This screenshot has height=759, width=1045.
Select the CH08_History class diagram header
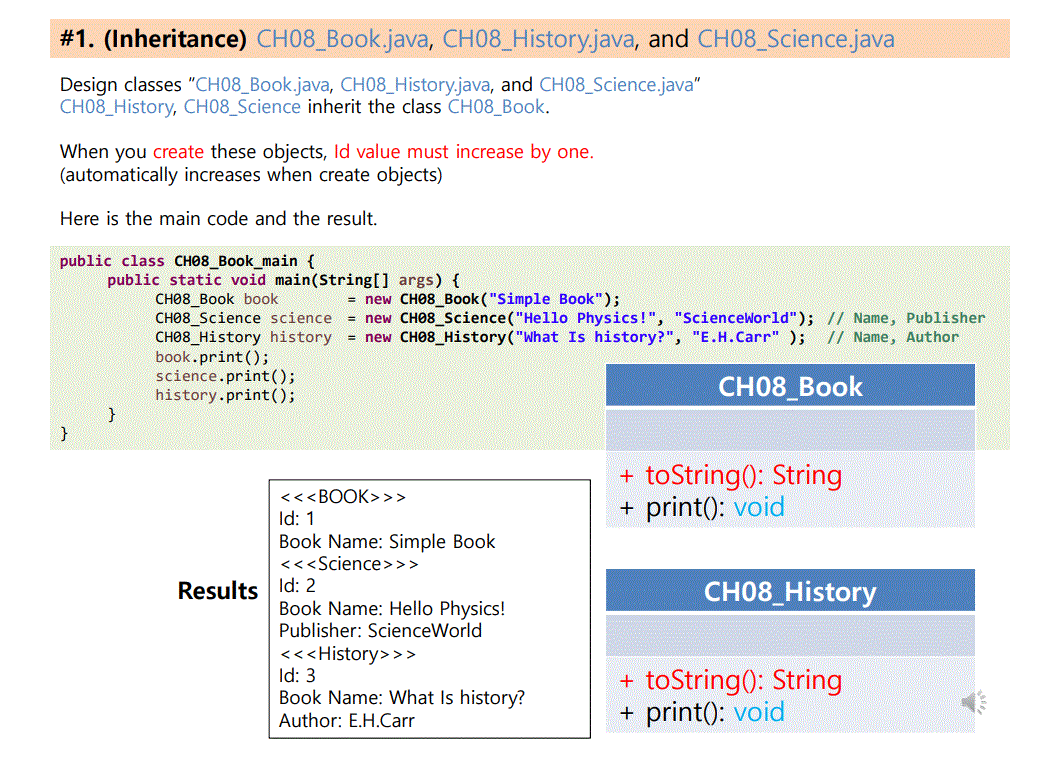790,590
